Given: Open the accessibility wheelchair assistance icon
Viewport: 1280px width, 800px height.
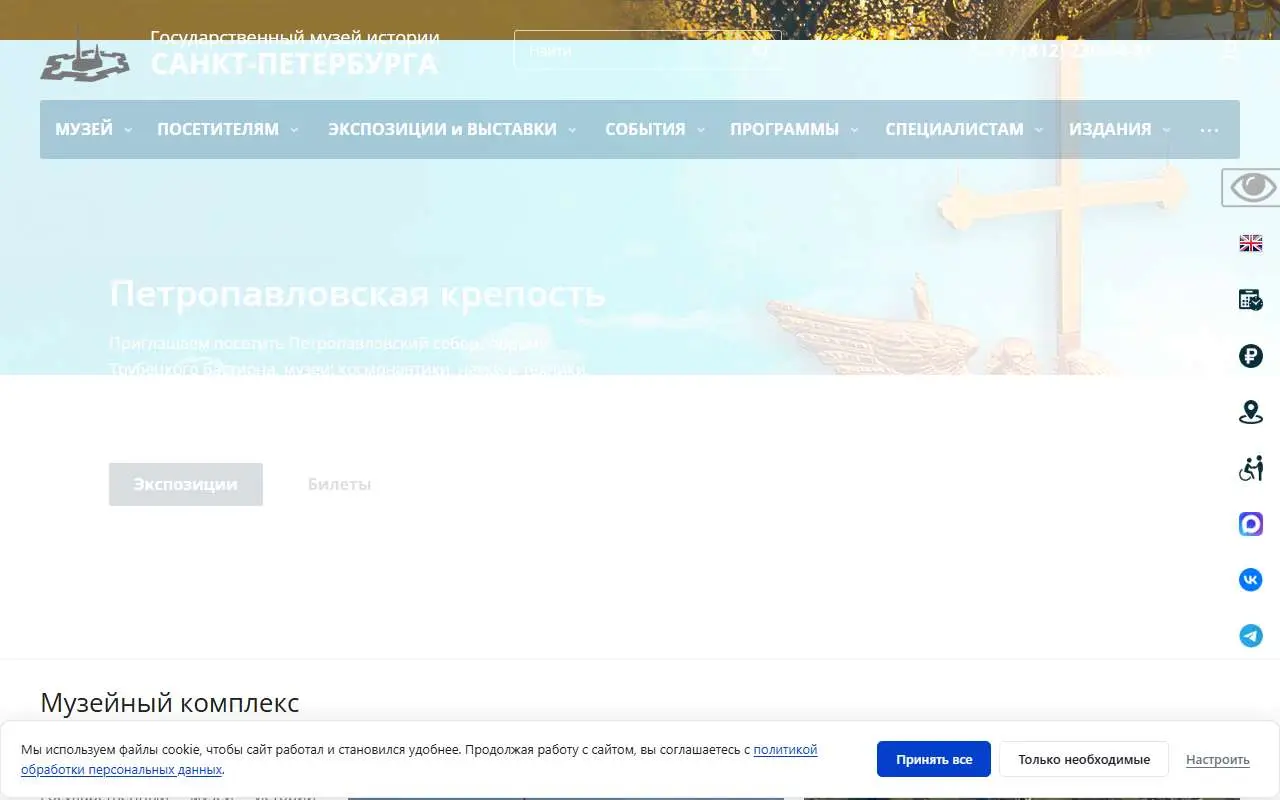Looking at the screenshot, I should coord(1251,468).
